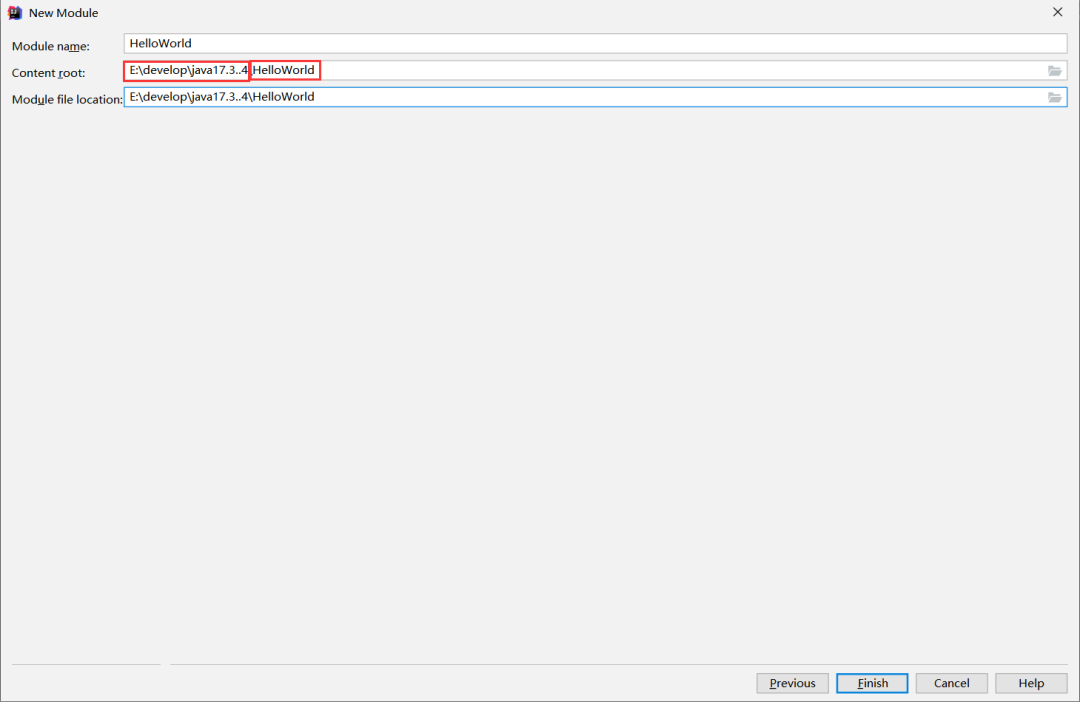Image resolution: width=1080 pixels, height=702 pixels.
Task: Click the IntelliJ icon in title bar
Action: (x=14, y=12)
